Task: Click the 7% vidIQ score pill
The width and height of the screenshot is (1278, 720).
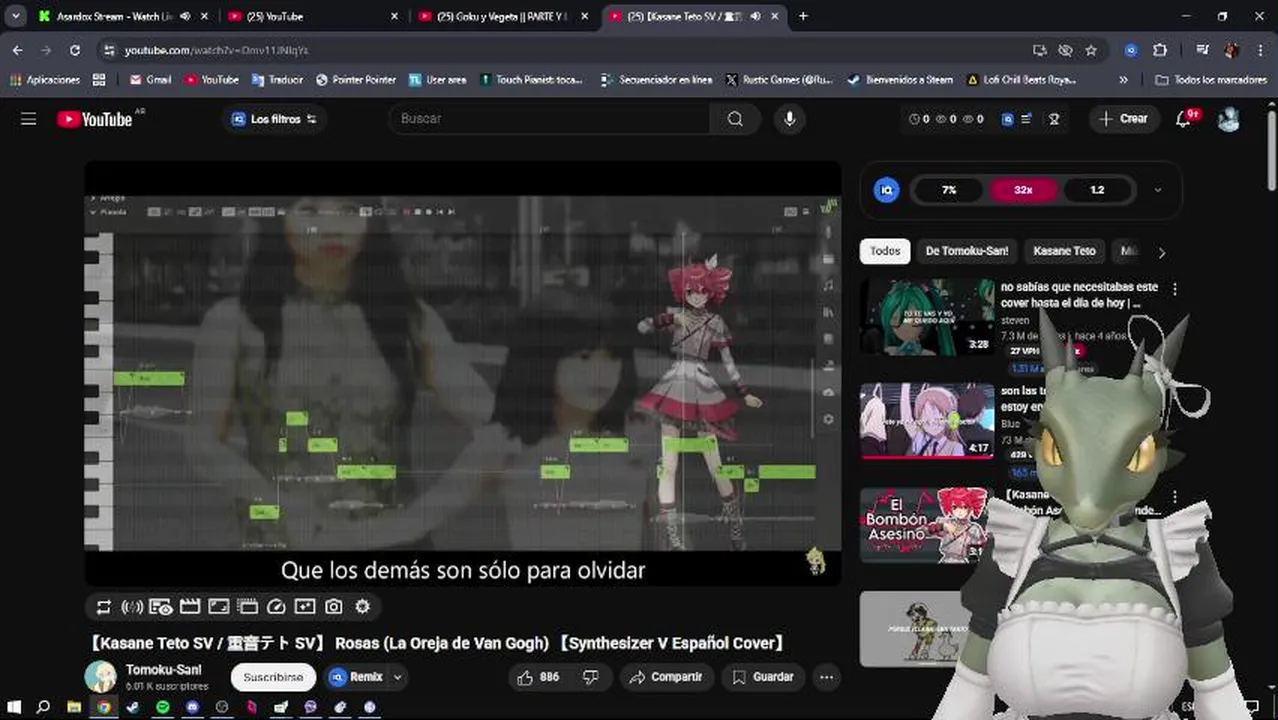Action: tap(949, 190)
